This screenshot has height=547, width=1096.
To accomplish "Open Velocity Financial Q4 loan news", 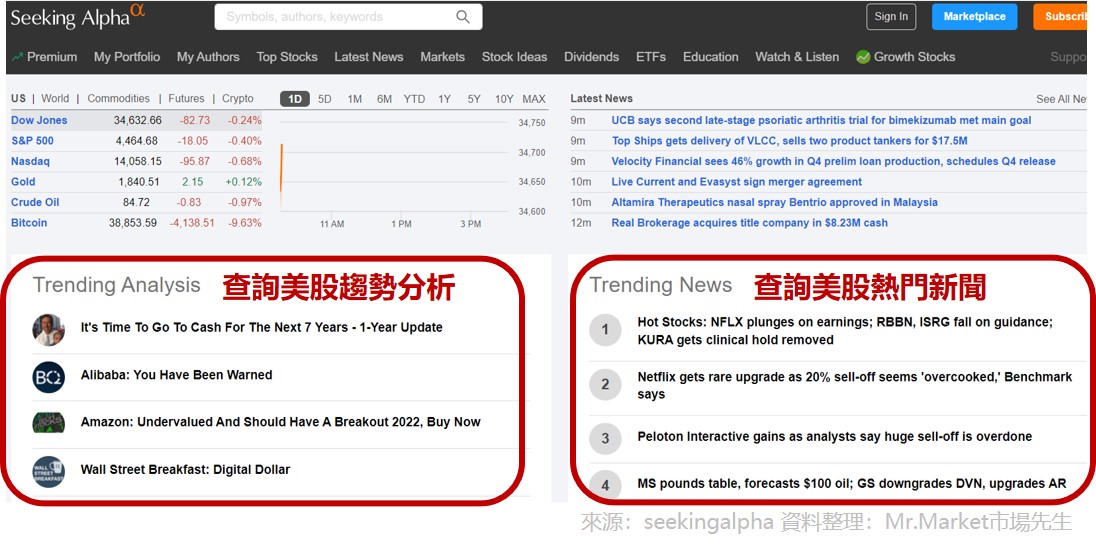I will [x=833, y=161].
